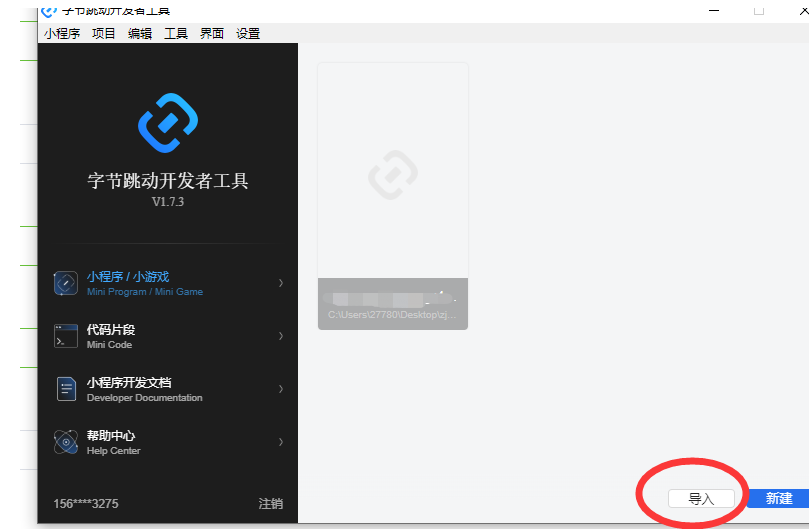This screenshot has width=809, height=530.
Task: Click the Mini Program / Mini Game icon
Action: point(66,283)
